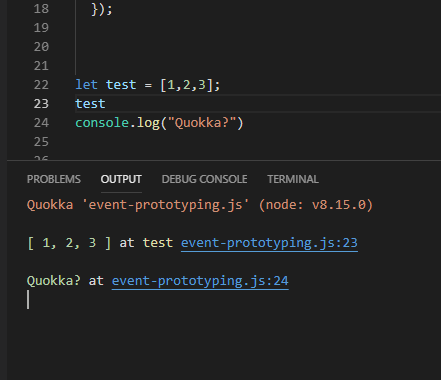Open the DEBUG CONSOLE tab
441x380 pixels.
pos(204,179)
